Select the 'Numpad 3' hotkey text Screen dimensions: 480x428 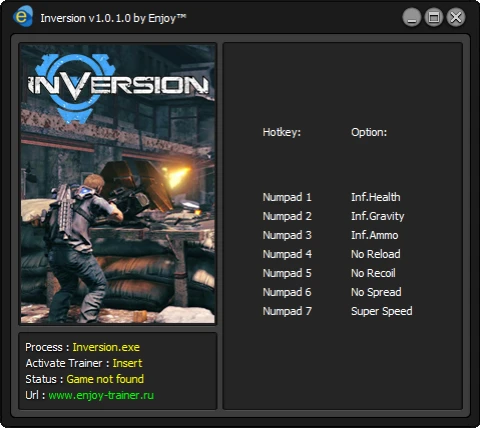tap(287, 235)
